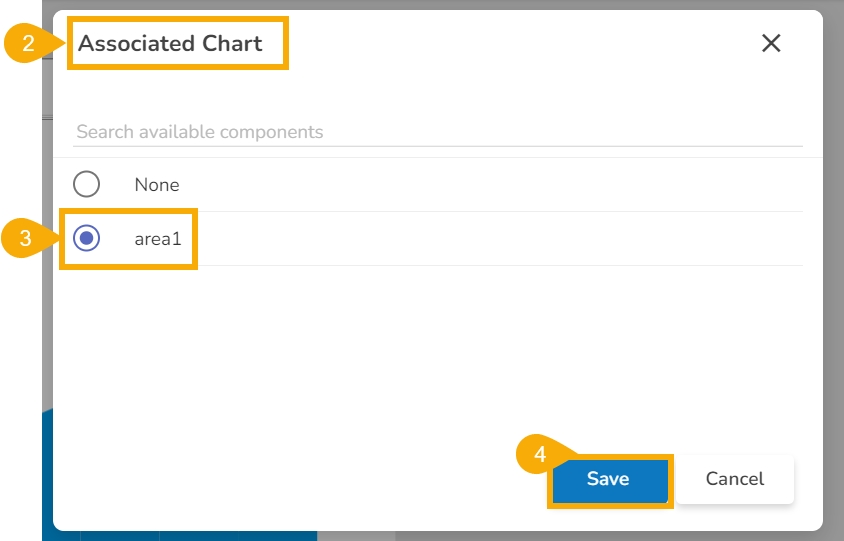This screenshot has height=541, width=844.
Task: Click the "None" option label text
Action: [157, 185]
